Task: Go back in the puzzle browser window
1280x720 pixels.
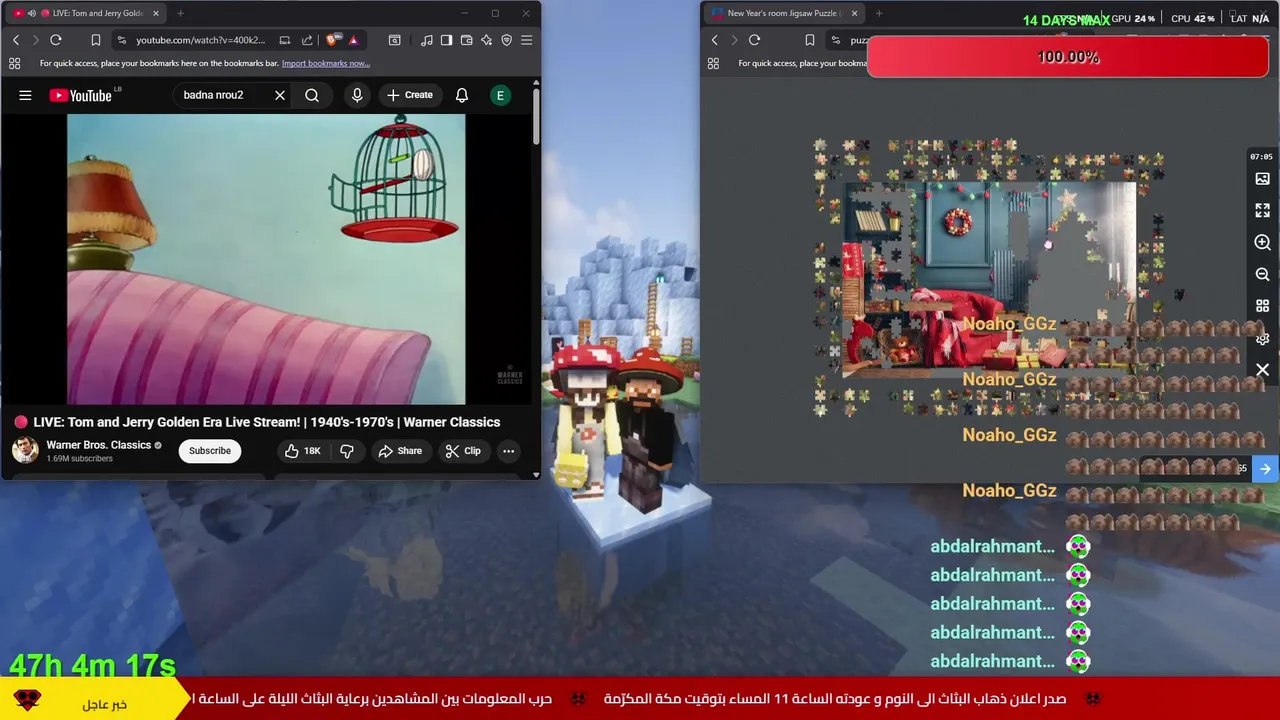Action: [714, 40]
